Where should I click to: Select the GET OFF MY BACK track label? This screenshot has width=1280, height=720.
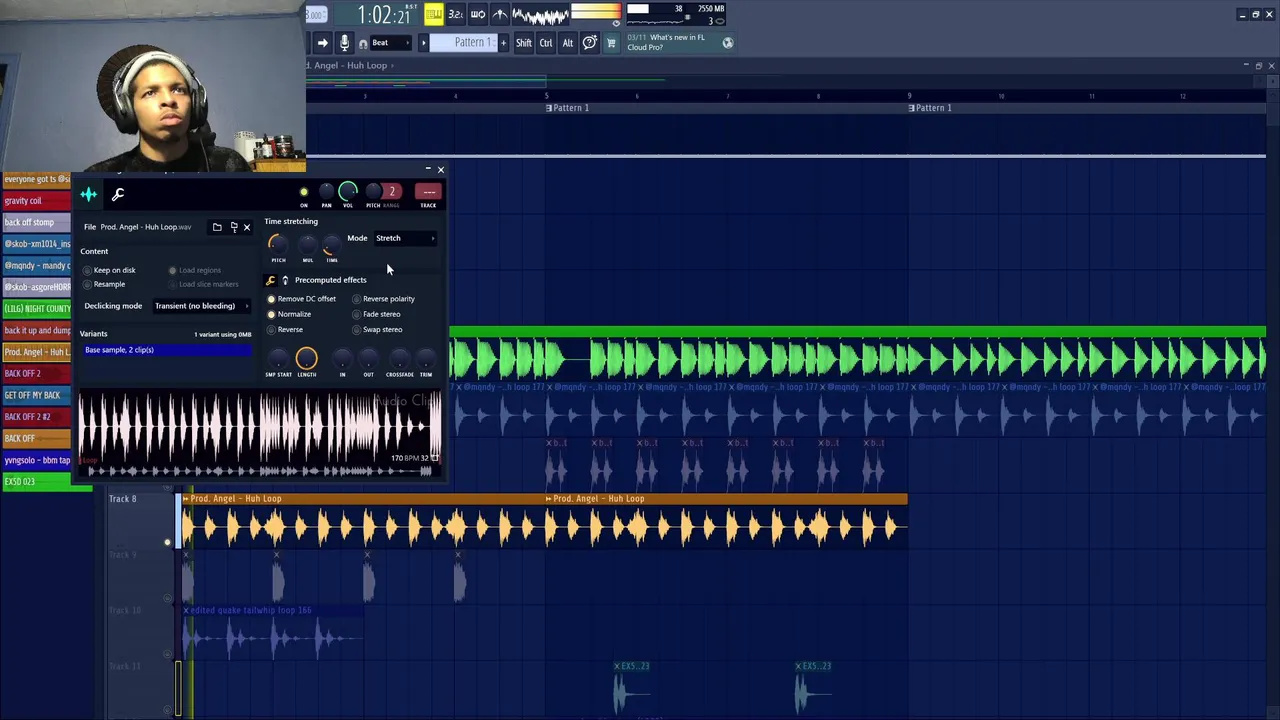pos(36,395)
